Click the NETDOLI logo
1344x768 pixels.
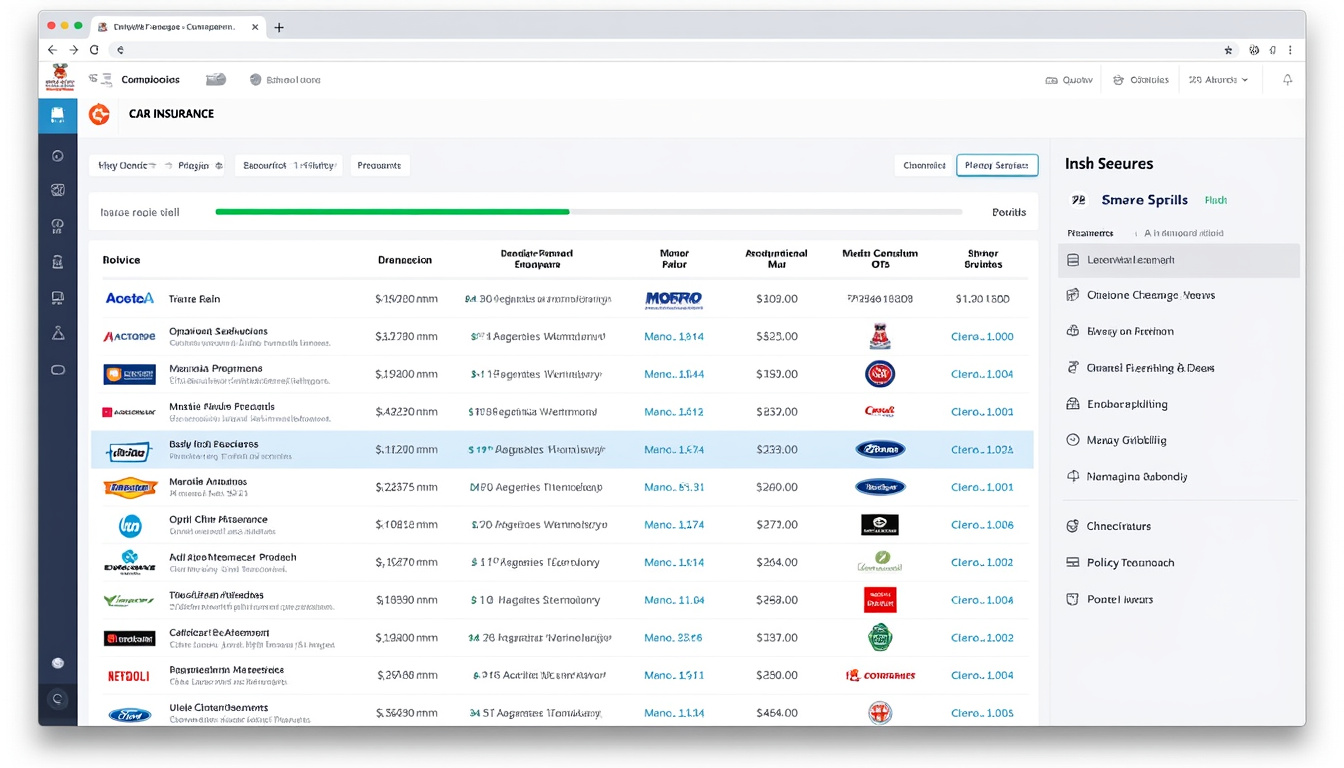point(129,676)
